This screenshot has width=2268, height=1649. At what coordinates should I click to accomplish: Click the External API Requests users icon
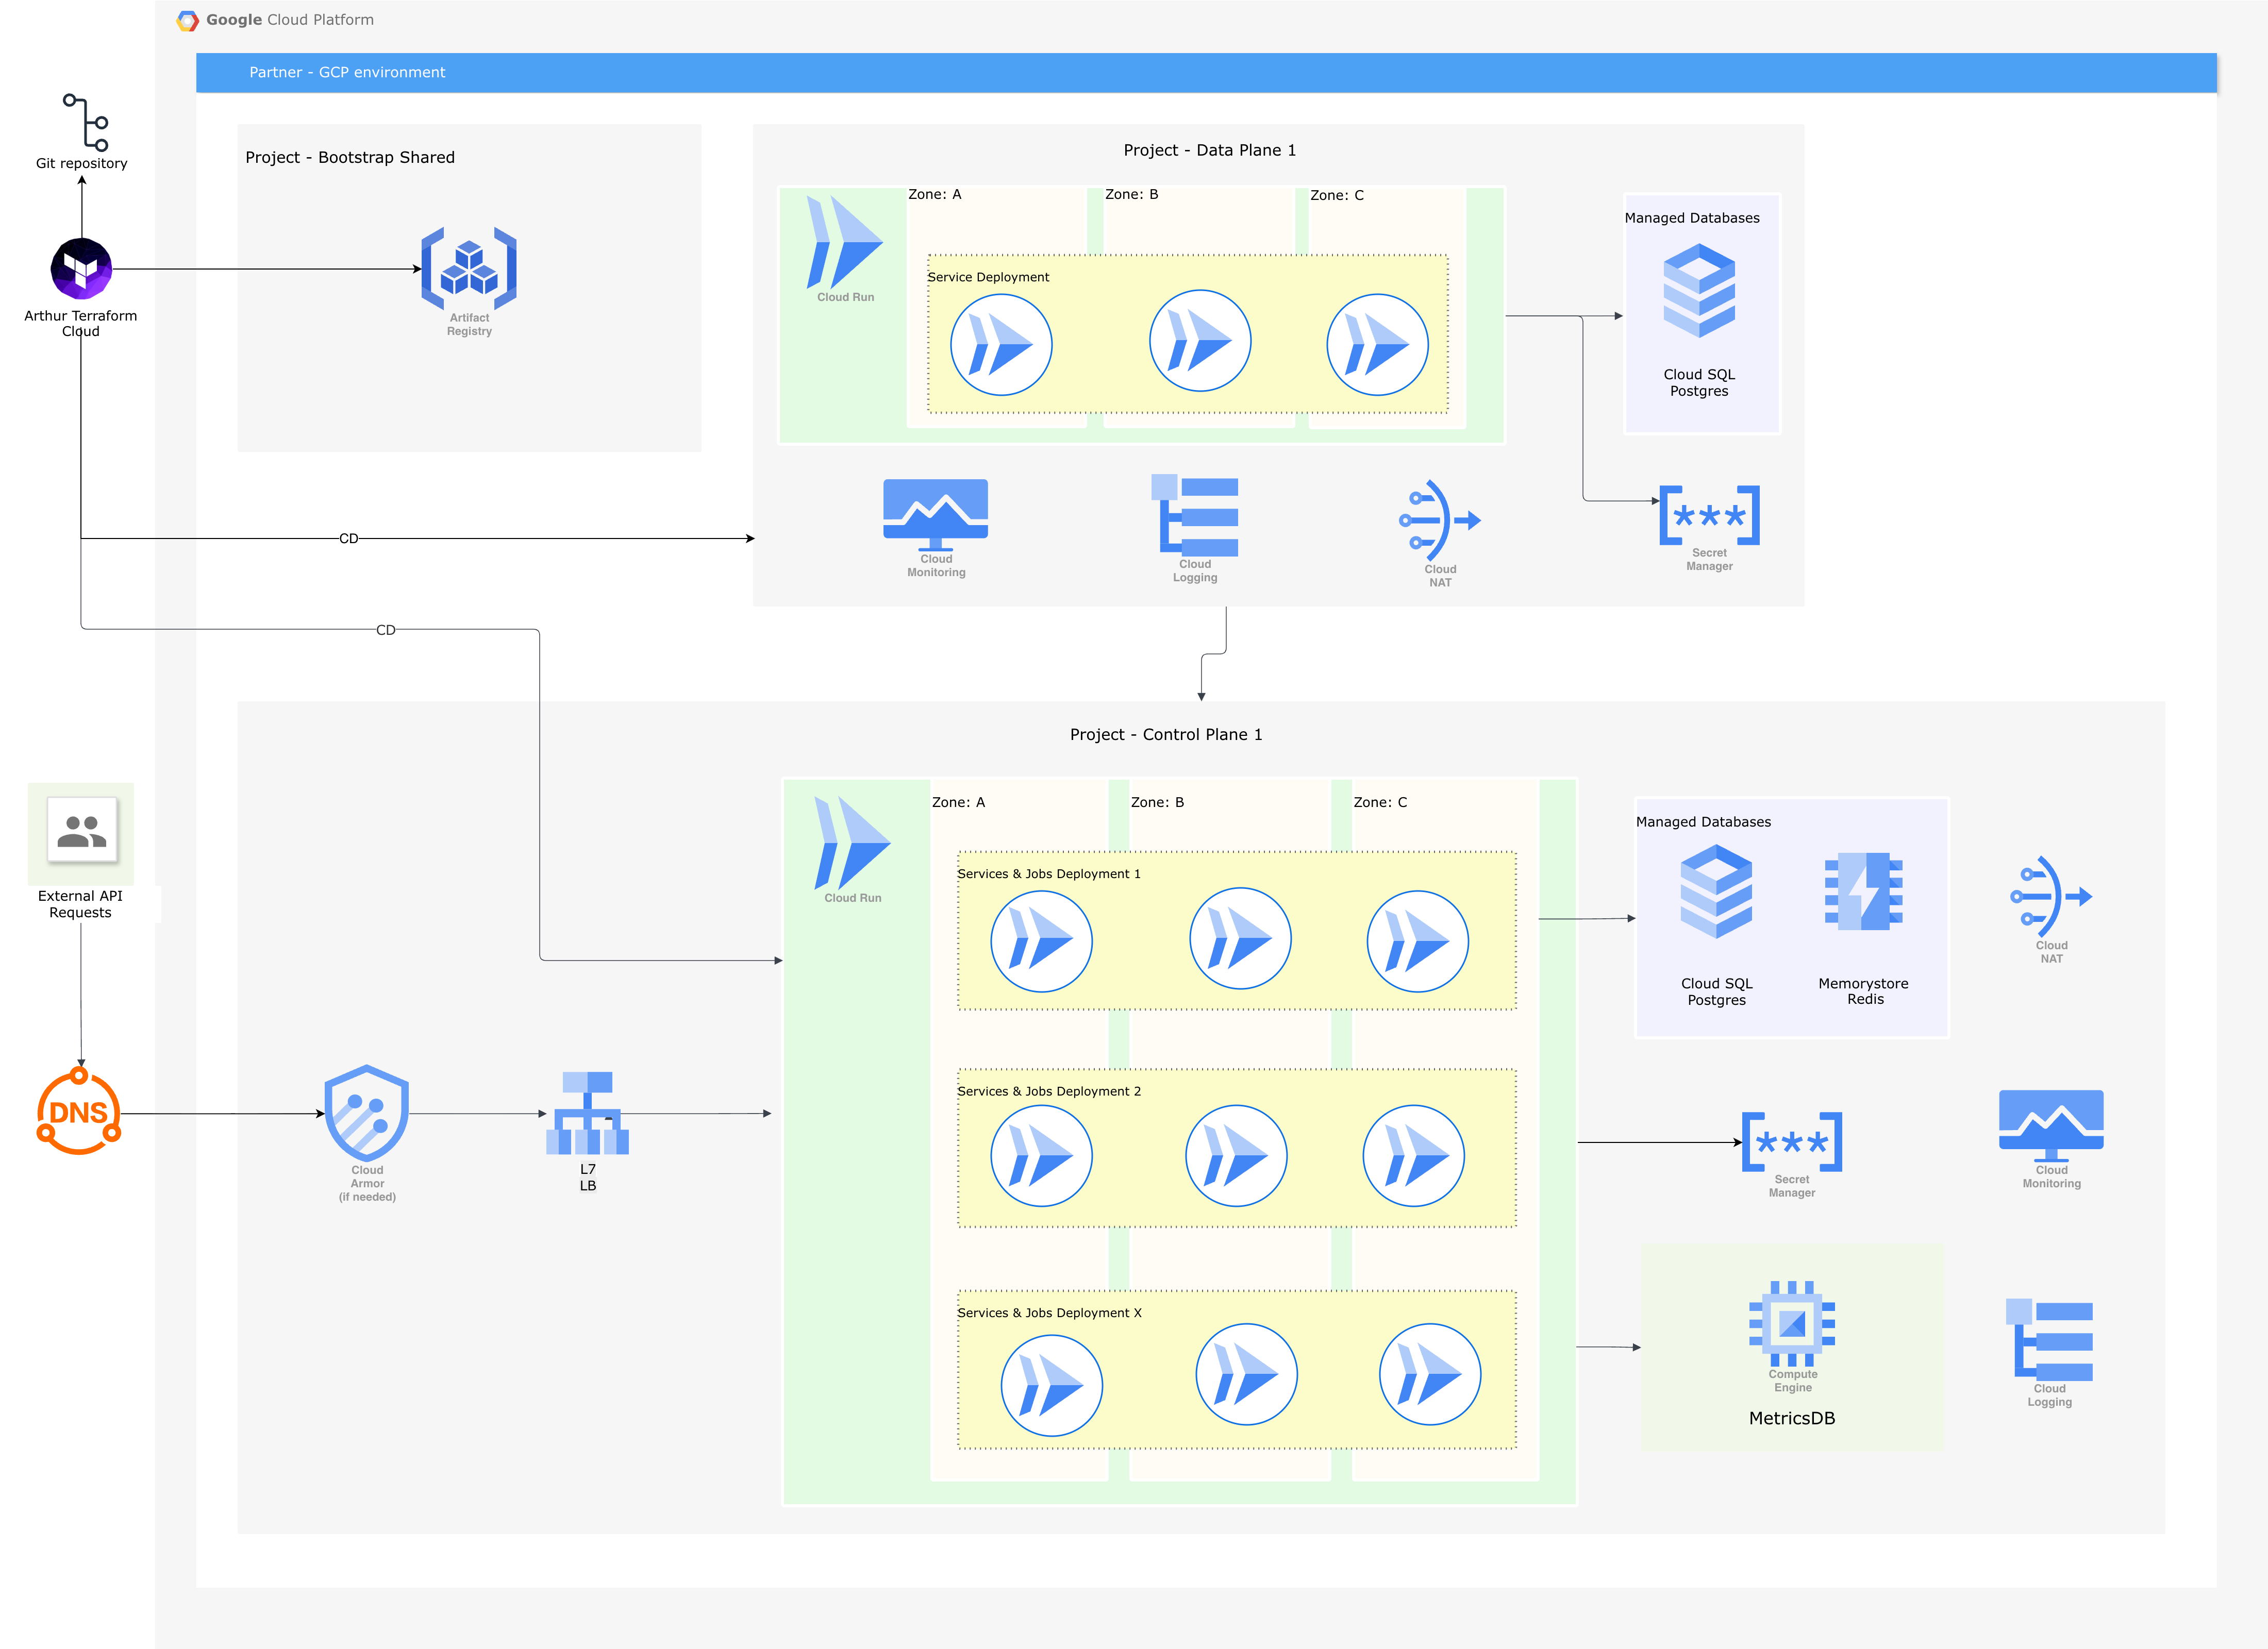click(82, 830)
